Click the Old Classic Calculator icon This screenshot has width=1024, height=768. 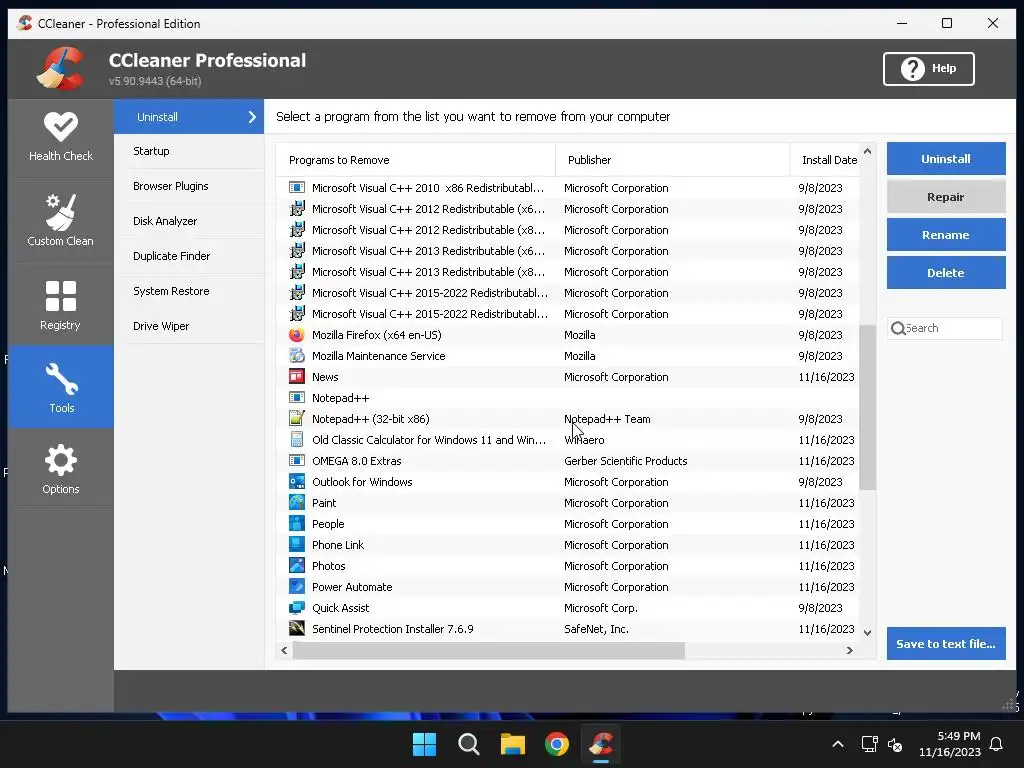point(296,440)
